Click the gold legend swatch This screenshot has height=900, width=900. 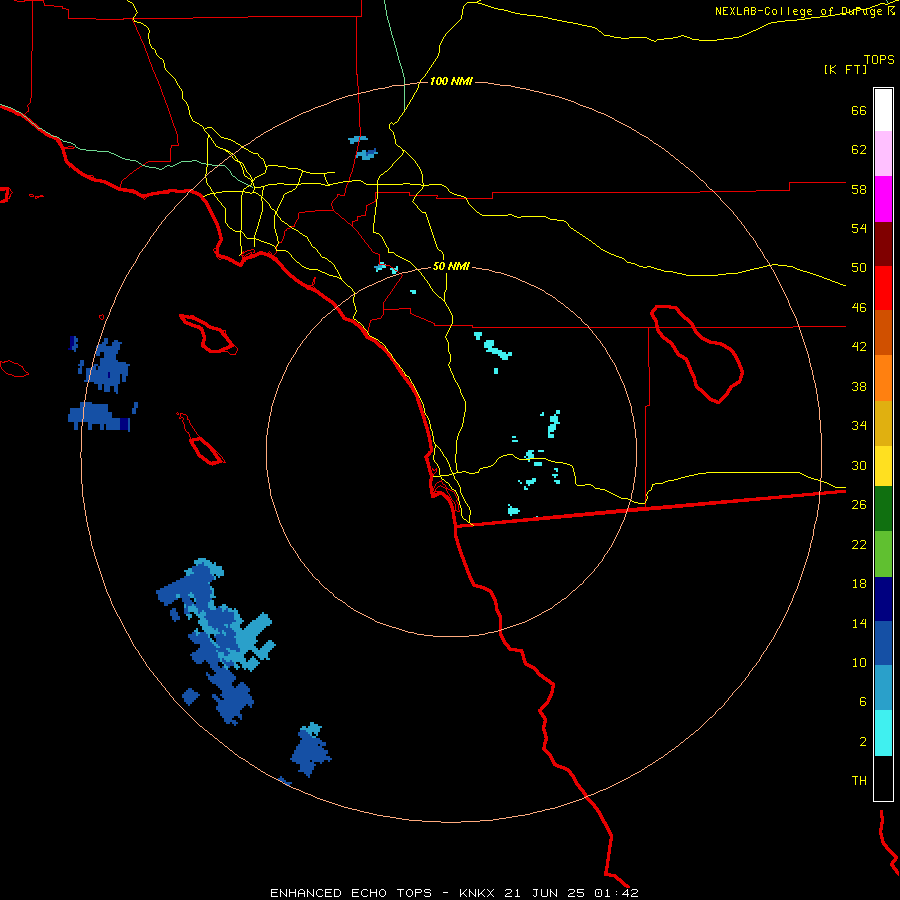(883, 423)
